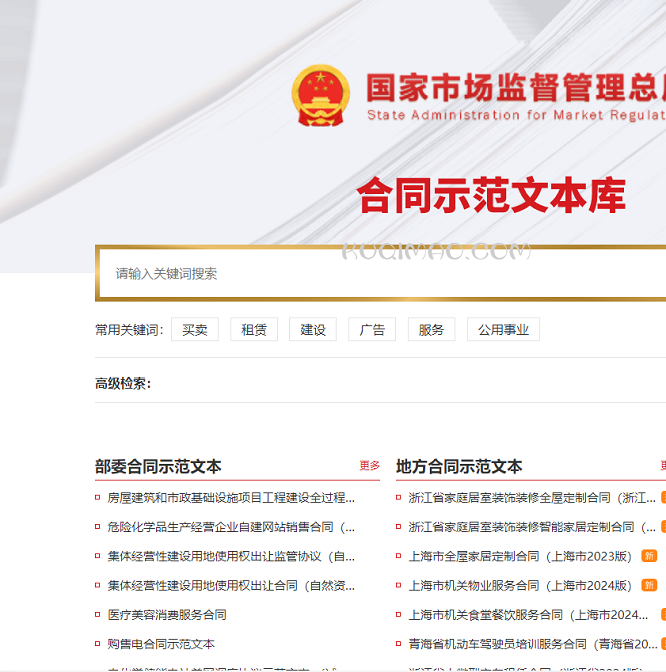Click the national emblem logo
The image size is (666, 672).
pyautogui.click(x=321, y=95)
